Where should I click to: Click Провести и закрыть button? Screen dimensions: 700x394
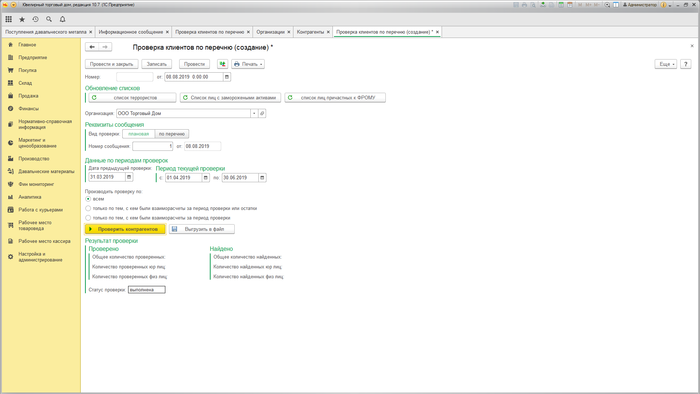[x=112, y=64]
